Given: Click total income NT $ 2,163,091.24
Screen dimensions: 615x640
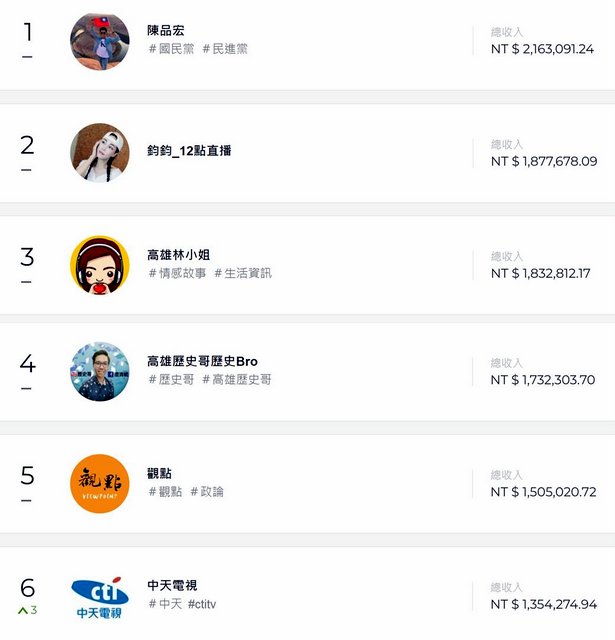Looking at the screenshot, I should (x=542, y=49).
